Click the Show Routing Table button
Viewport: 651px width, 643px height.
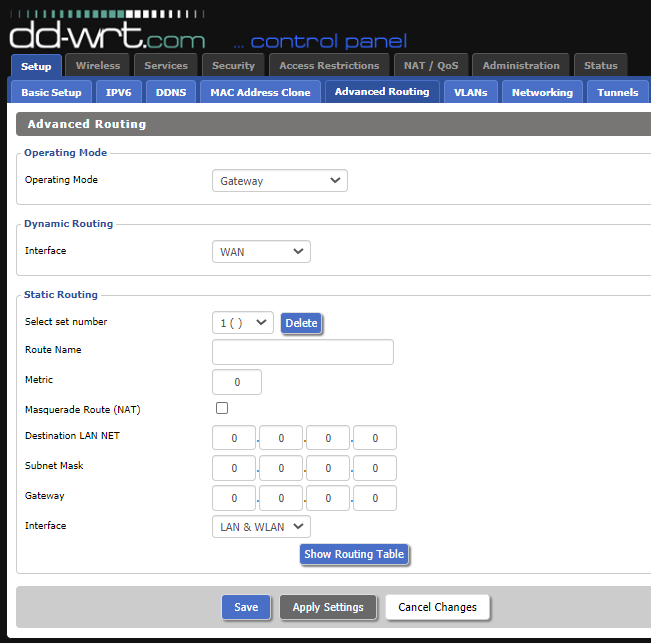(354, 554)
